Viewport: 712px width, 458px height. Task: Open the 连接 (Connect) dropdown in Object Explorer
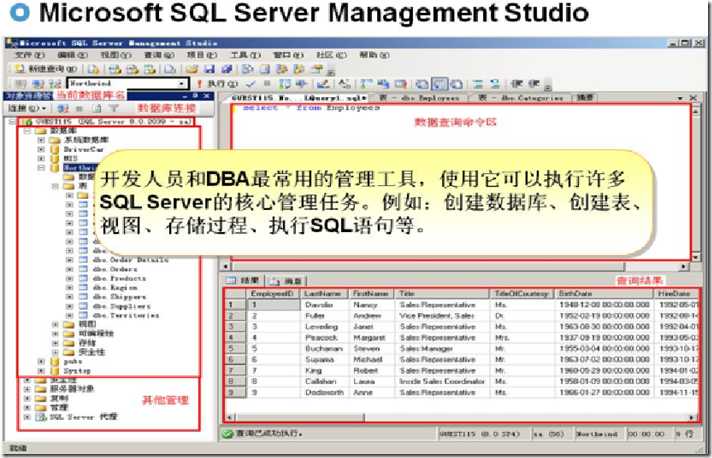27,108
